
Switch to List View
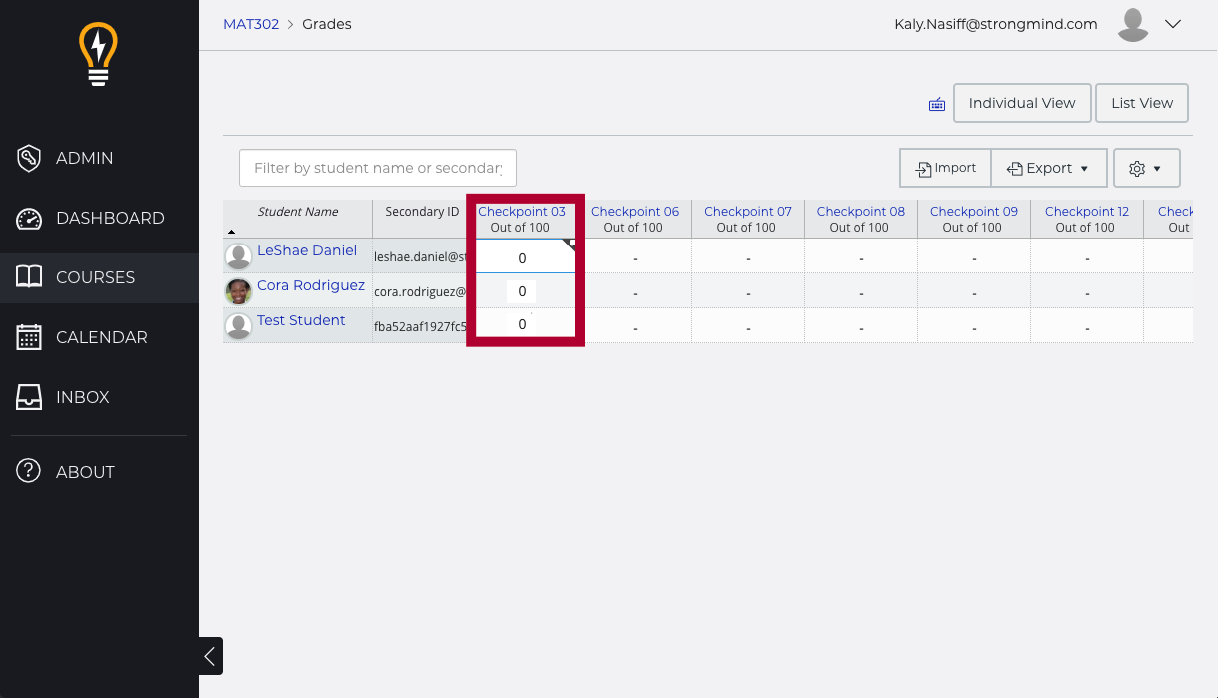[x=1141, y=103]
